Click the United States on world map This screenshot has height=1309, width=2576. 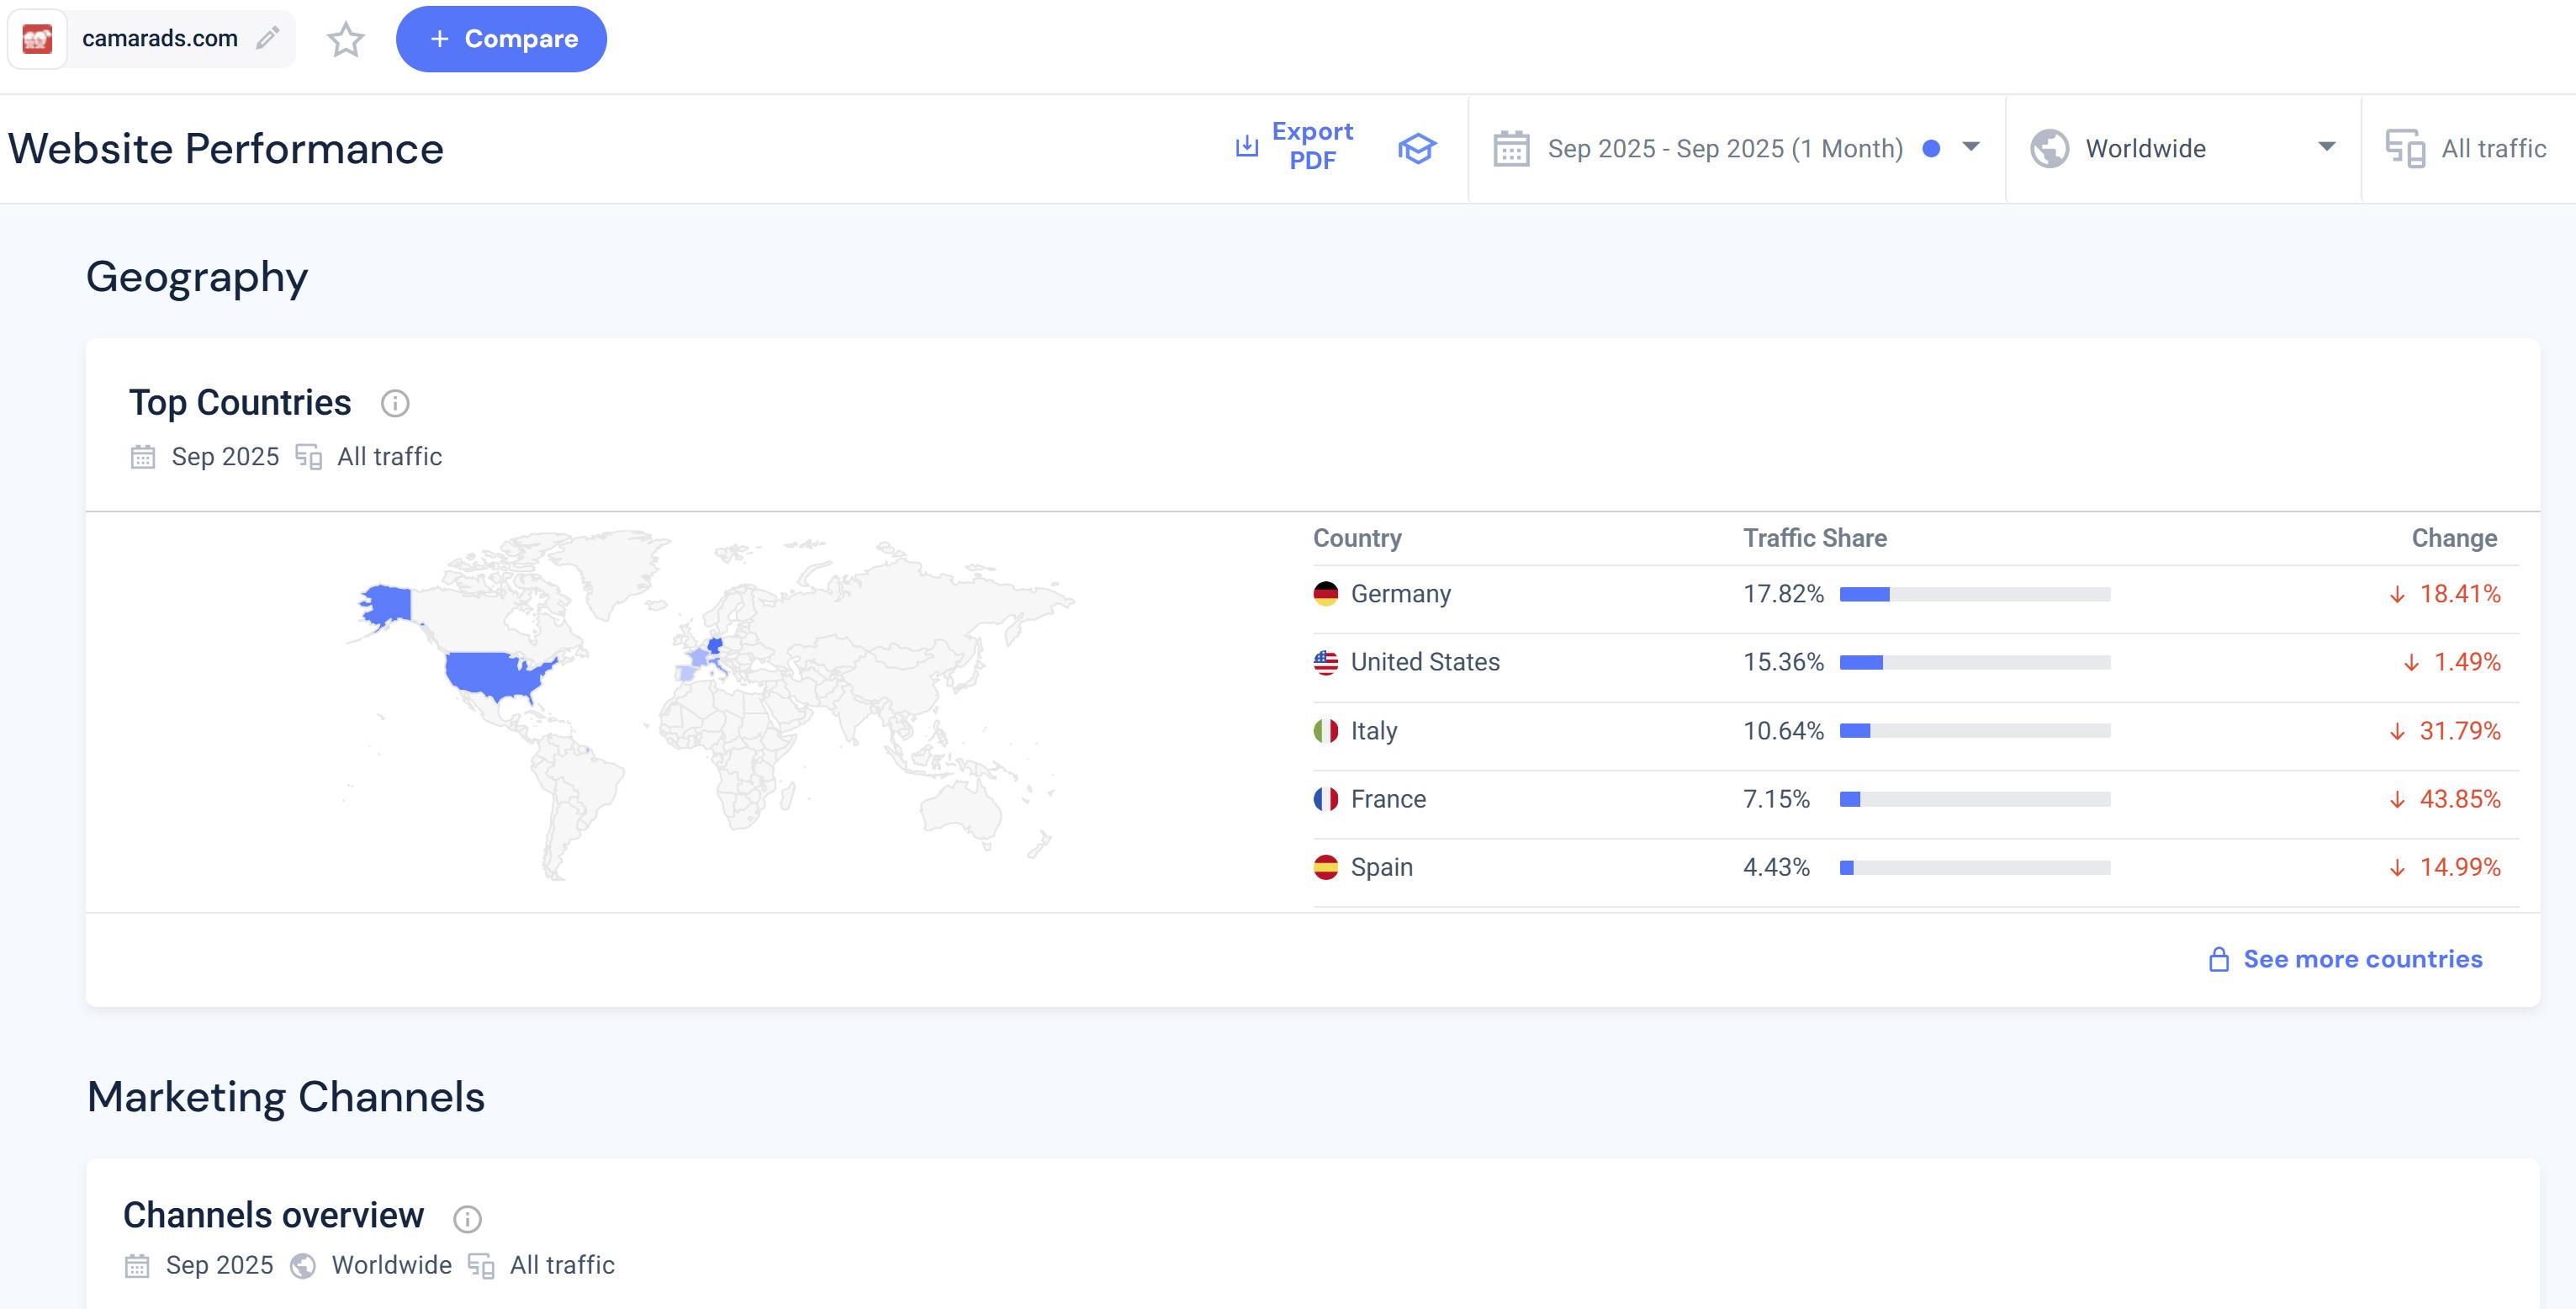(495, 672)
